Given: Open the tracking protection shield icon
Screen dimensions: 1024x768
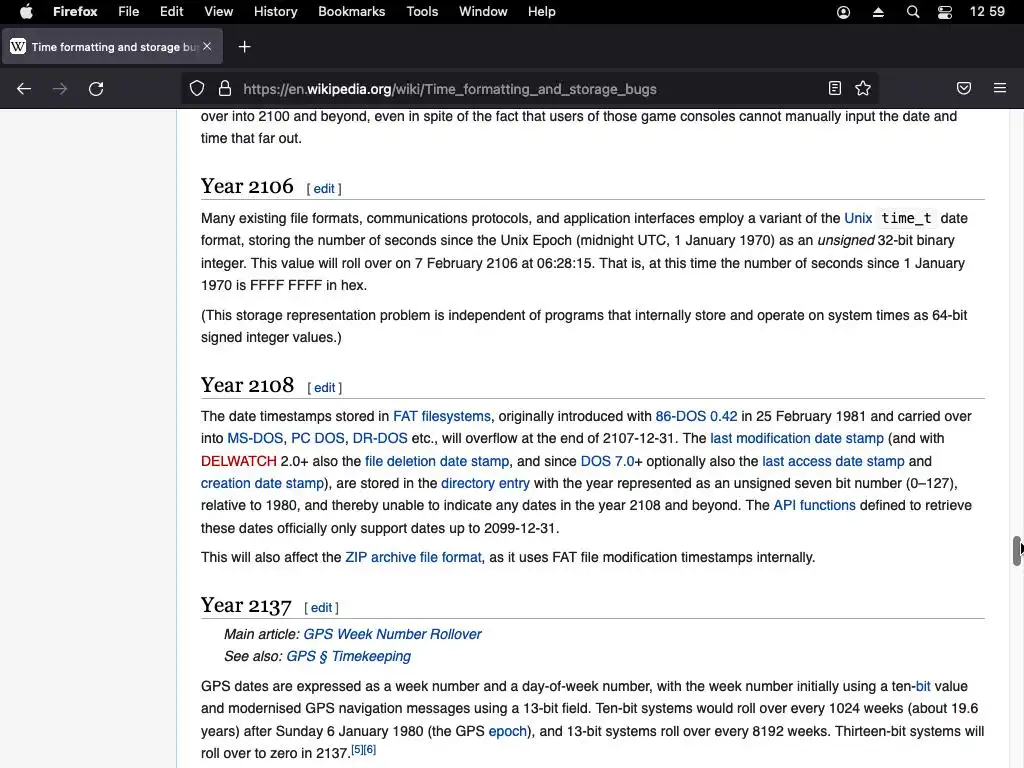Looking at the screenshot, I should [x=197, y=89].
